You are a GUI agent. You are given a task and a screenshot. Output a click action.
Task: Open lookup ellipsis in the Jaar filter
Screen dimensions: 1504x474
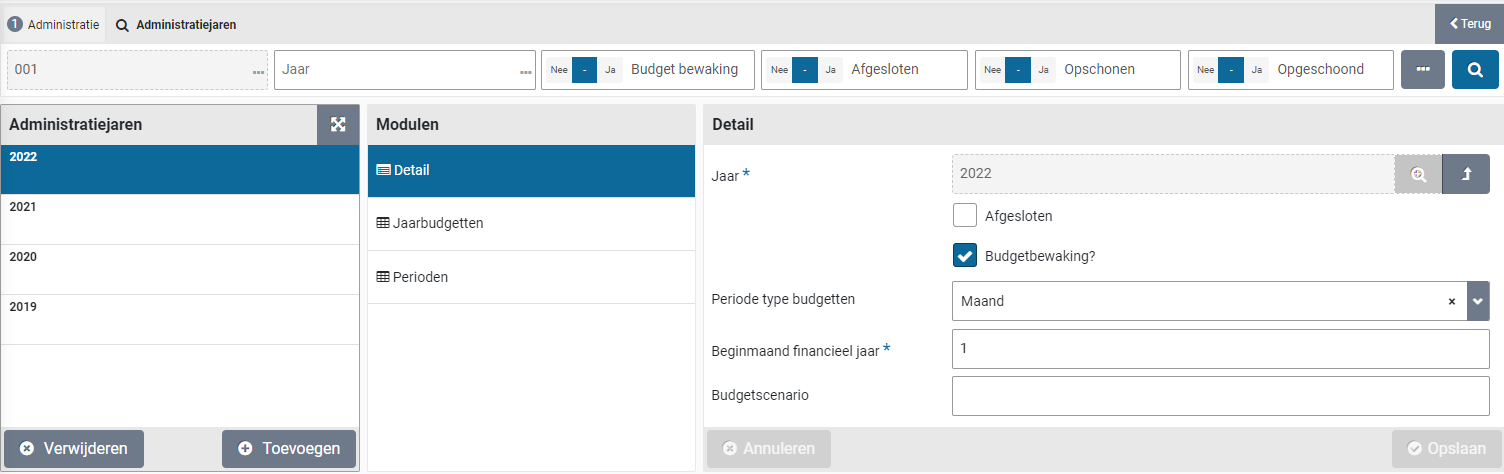click(525, 71)
